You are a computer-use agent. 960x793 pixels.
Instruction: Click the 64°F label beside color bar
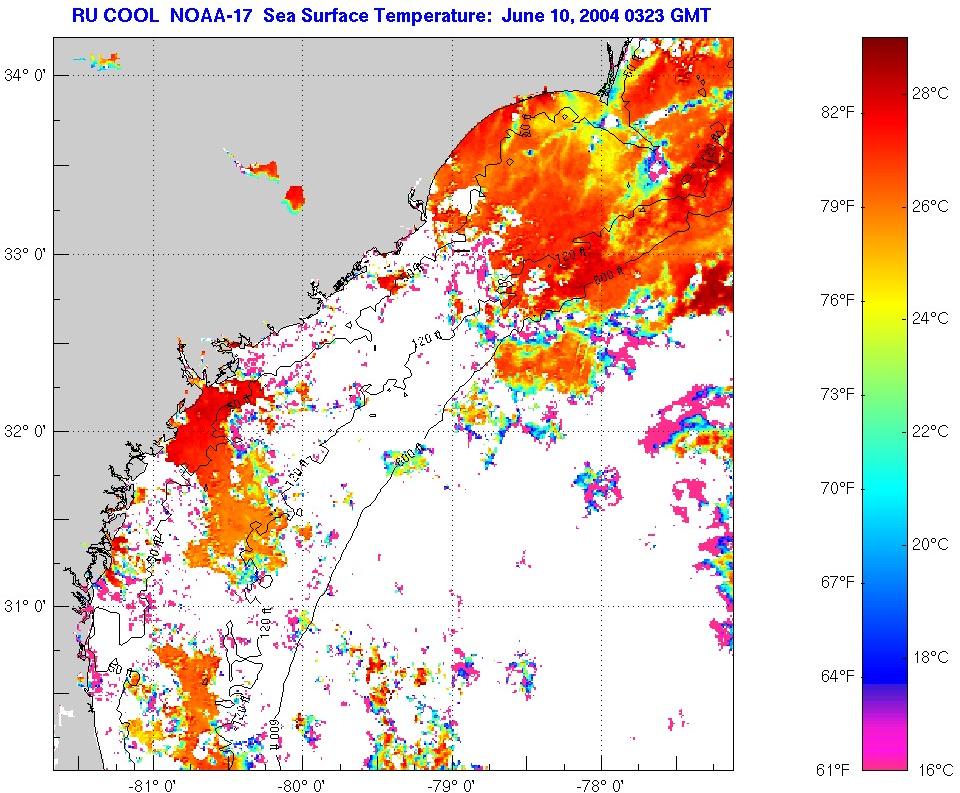click(x=837, y=676)
